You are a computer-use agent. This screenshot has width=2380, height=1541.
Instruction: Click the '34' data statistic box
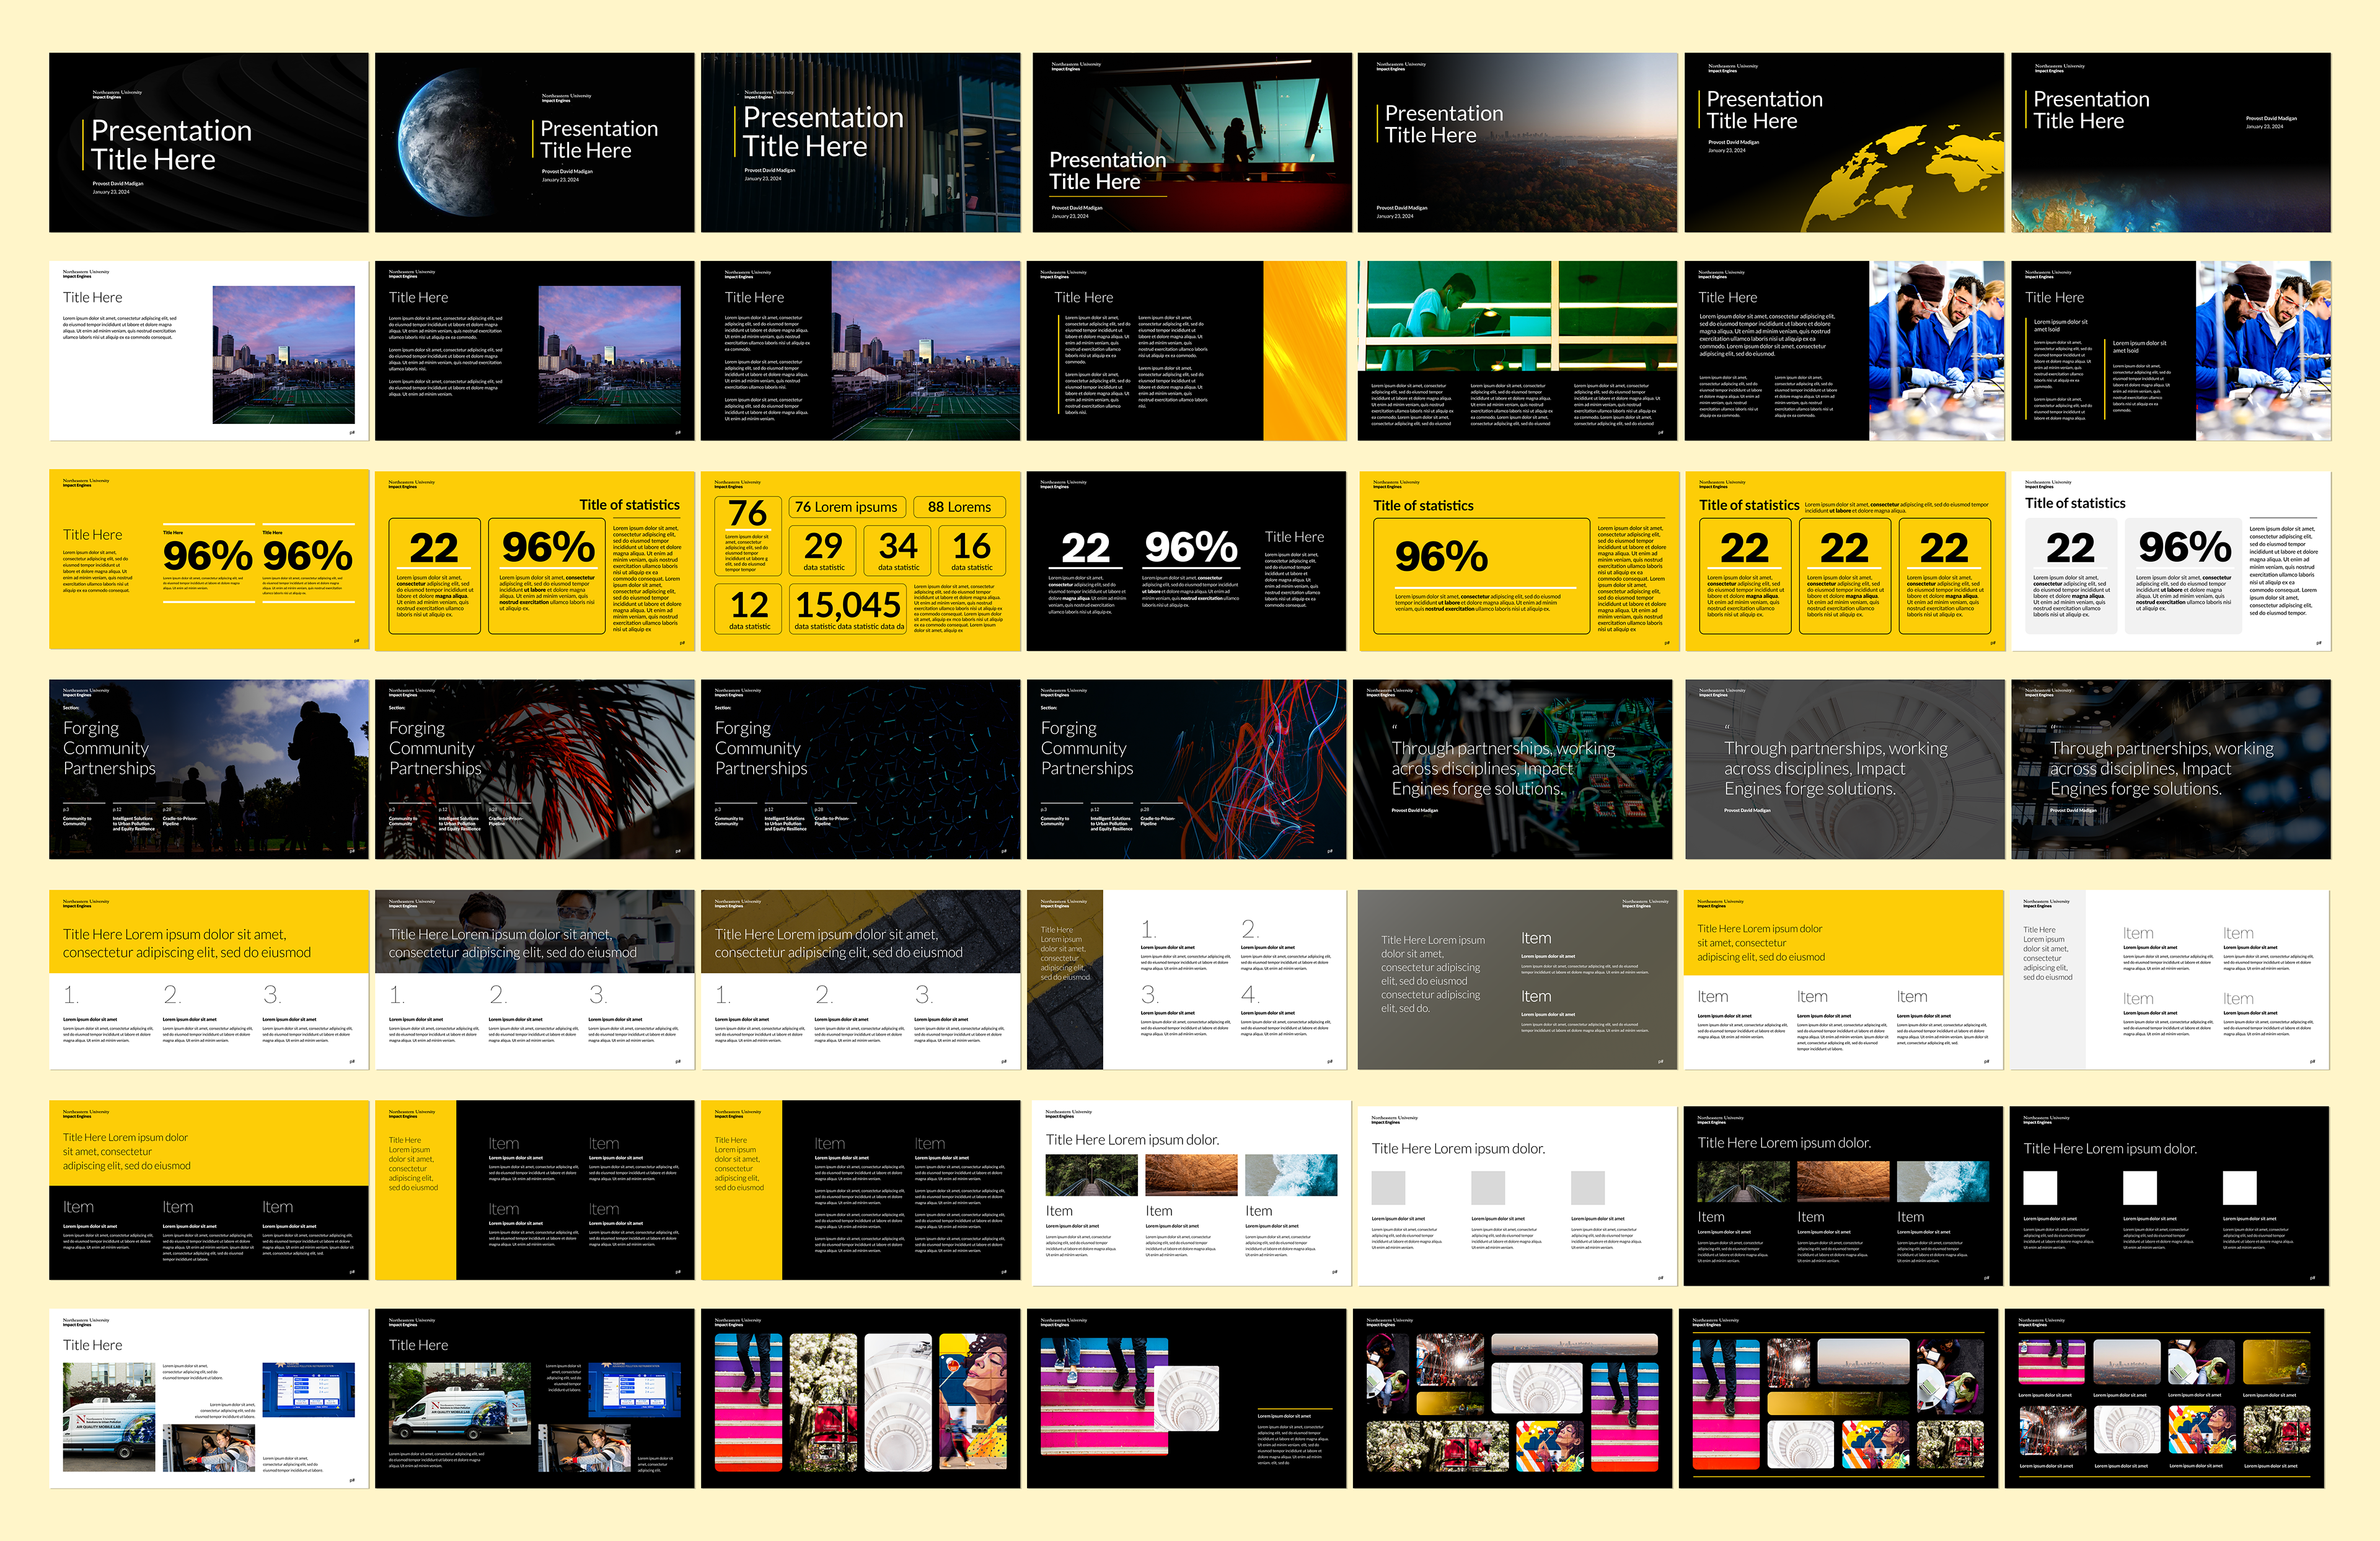coord(898,550)
